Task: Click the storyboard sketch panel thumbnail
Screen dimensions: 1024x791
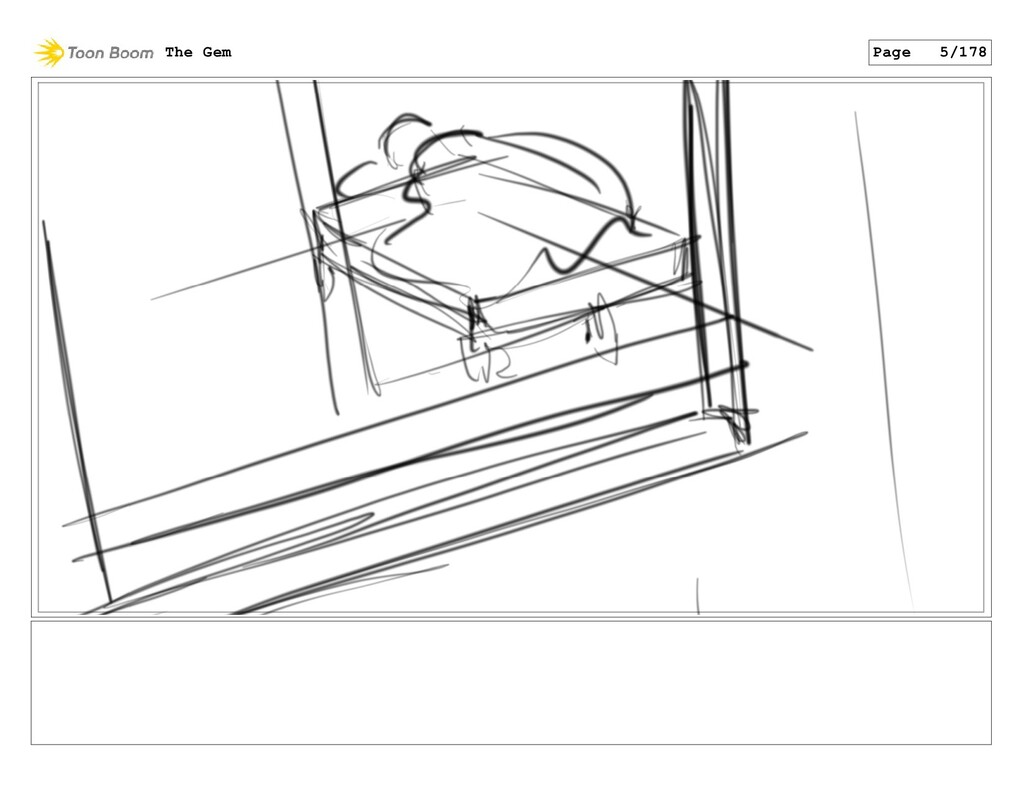Action: (511, 347)
